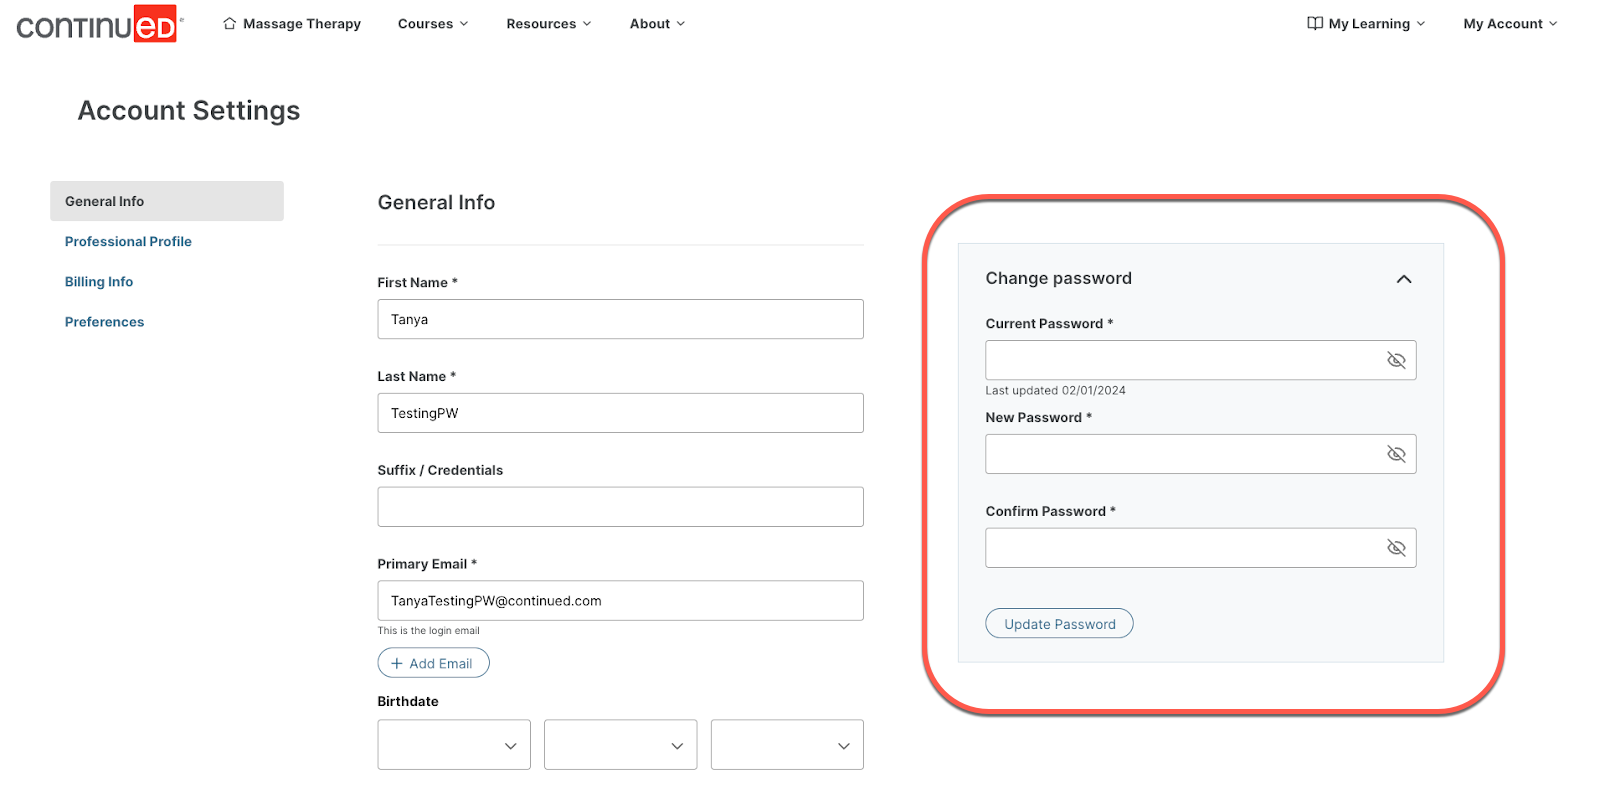The height and width of the screenshot is (789, 1600).
Task: Click into the Suffix / Credentials field
Action: tap(620, 507)
